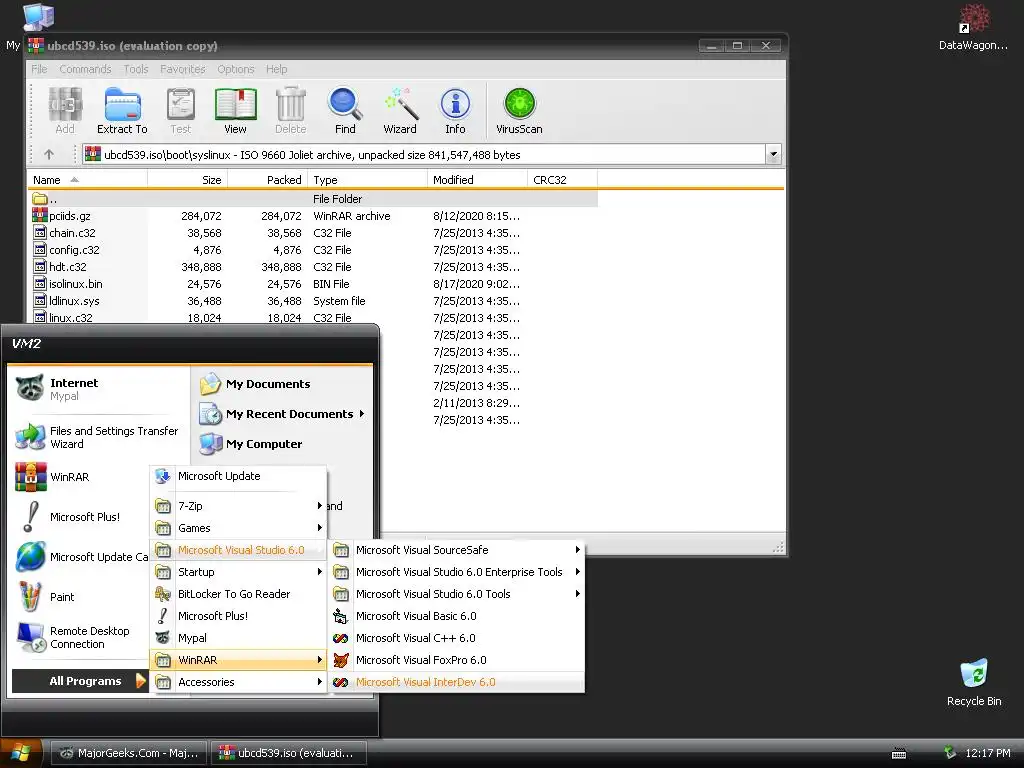Expand Microsoft Visual Studio 6.0 Tools

[x=457, y=594]
